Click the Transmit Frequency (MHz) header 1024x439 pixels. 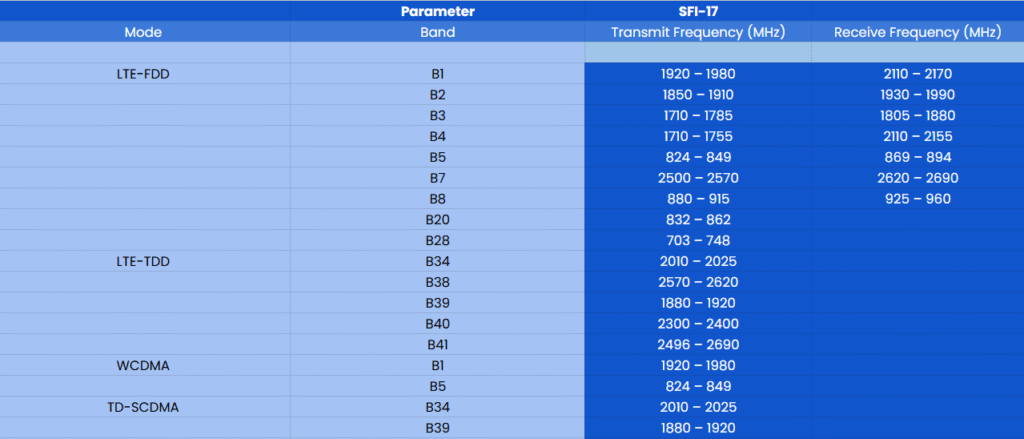[698, 32]
